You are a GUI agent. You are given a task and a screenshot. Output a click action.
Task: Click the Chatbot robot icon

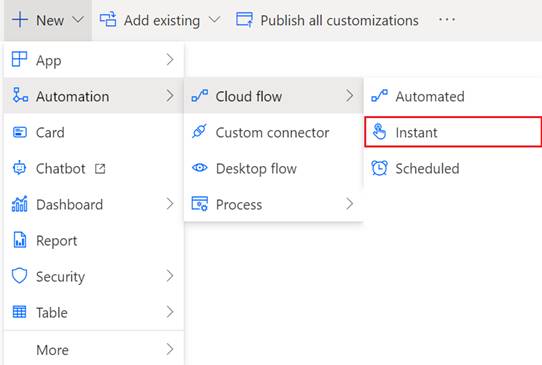(19, 168)
